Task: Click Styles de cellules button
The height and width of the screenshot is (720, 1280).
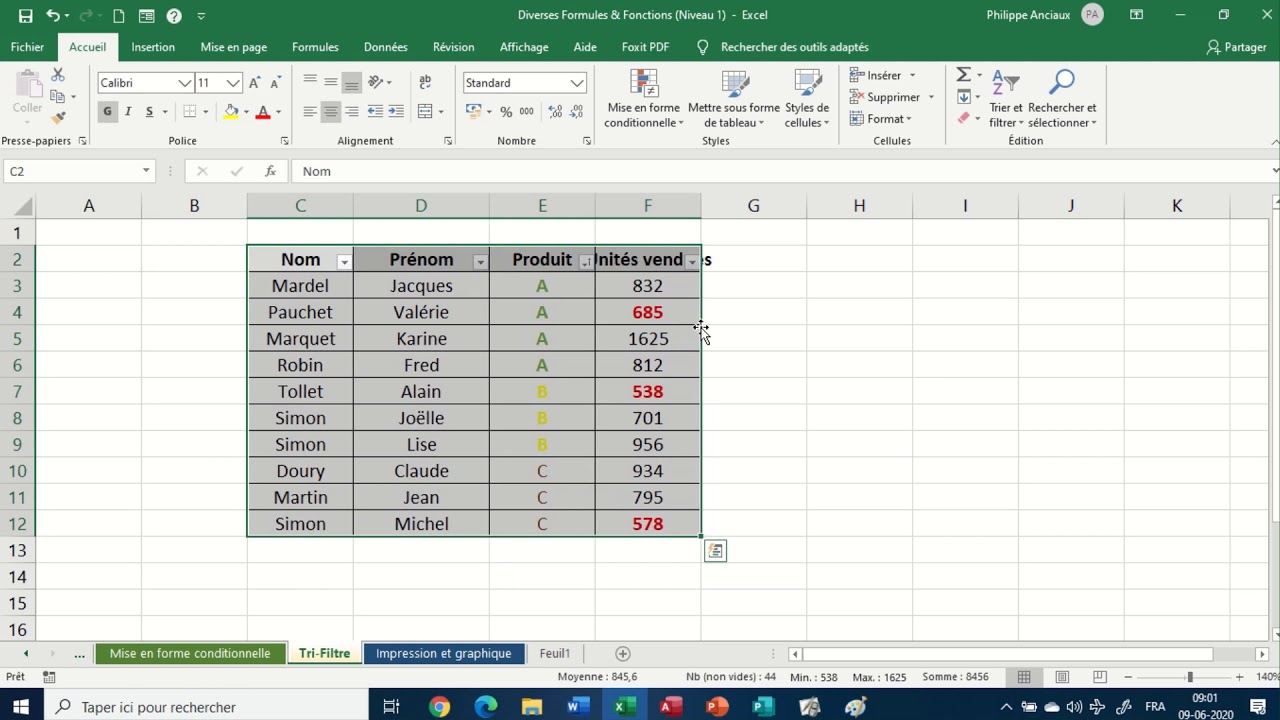Action: point(807,99)
